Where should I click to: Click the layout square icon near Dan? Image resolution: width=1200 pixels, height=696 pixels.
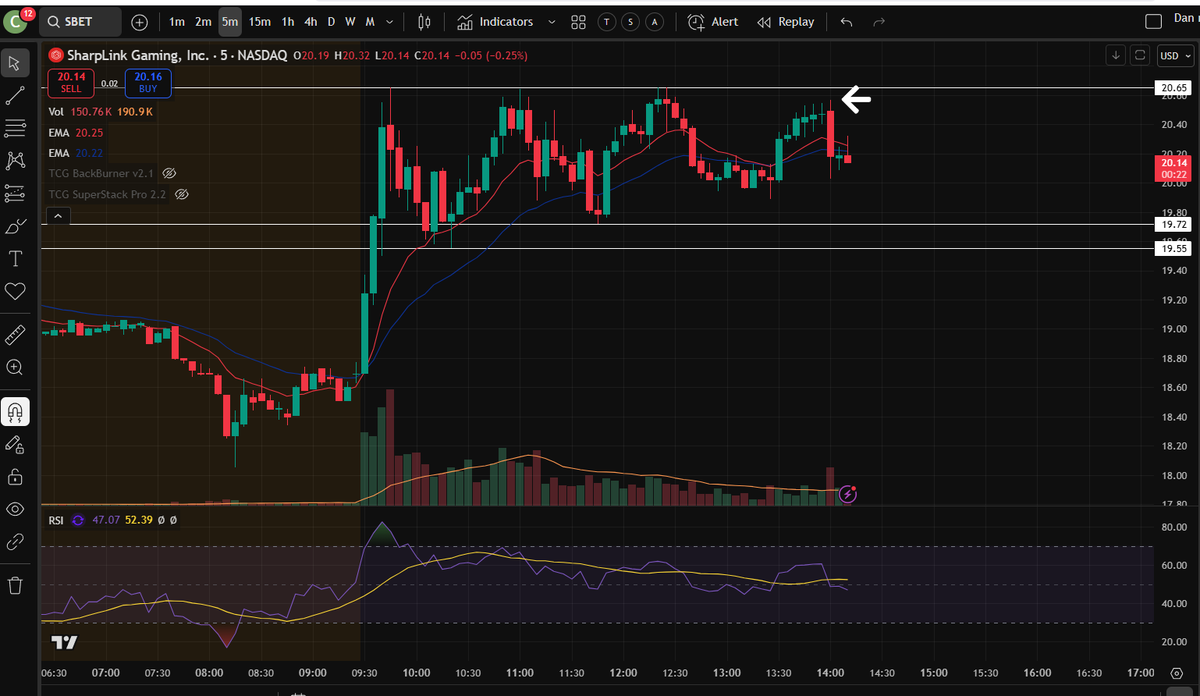(1153, 21)
